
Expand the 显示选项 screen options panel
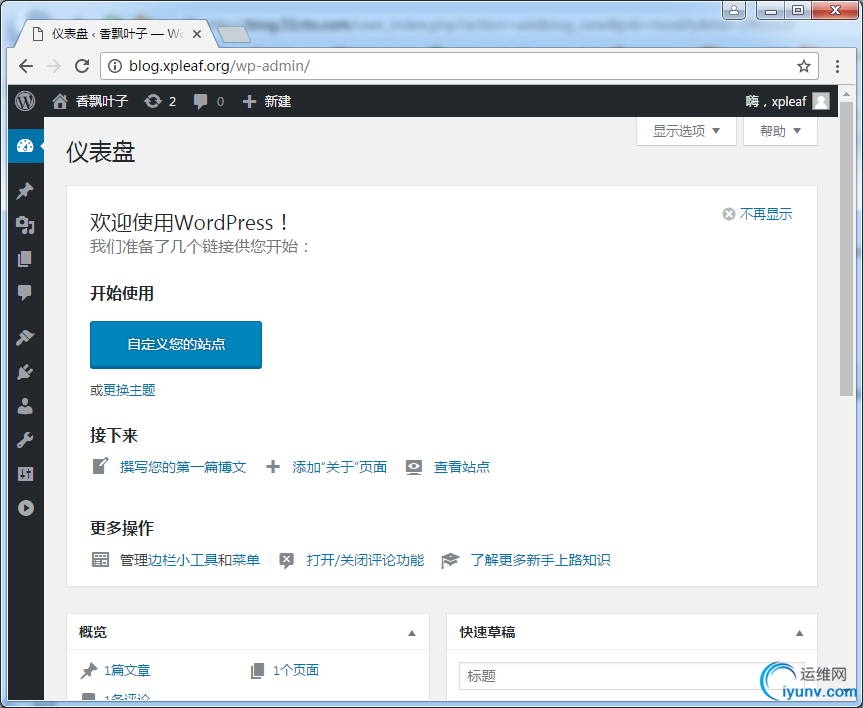point(686,131)
